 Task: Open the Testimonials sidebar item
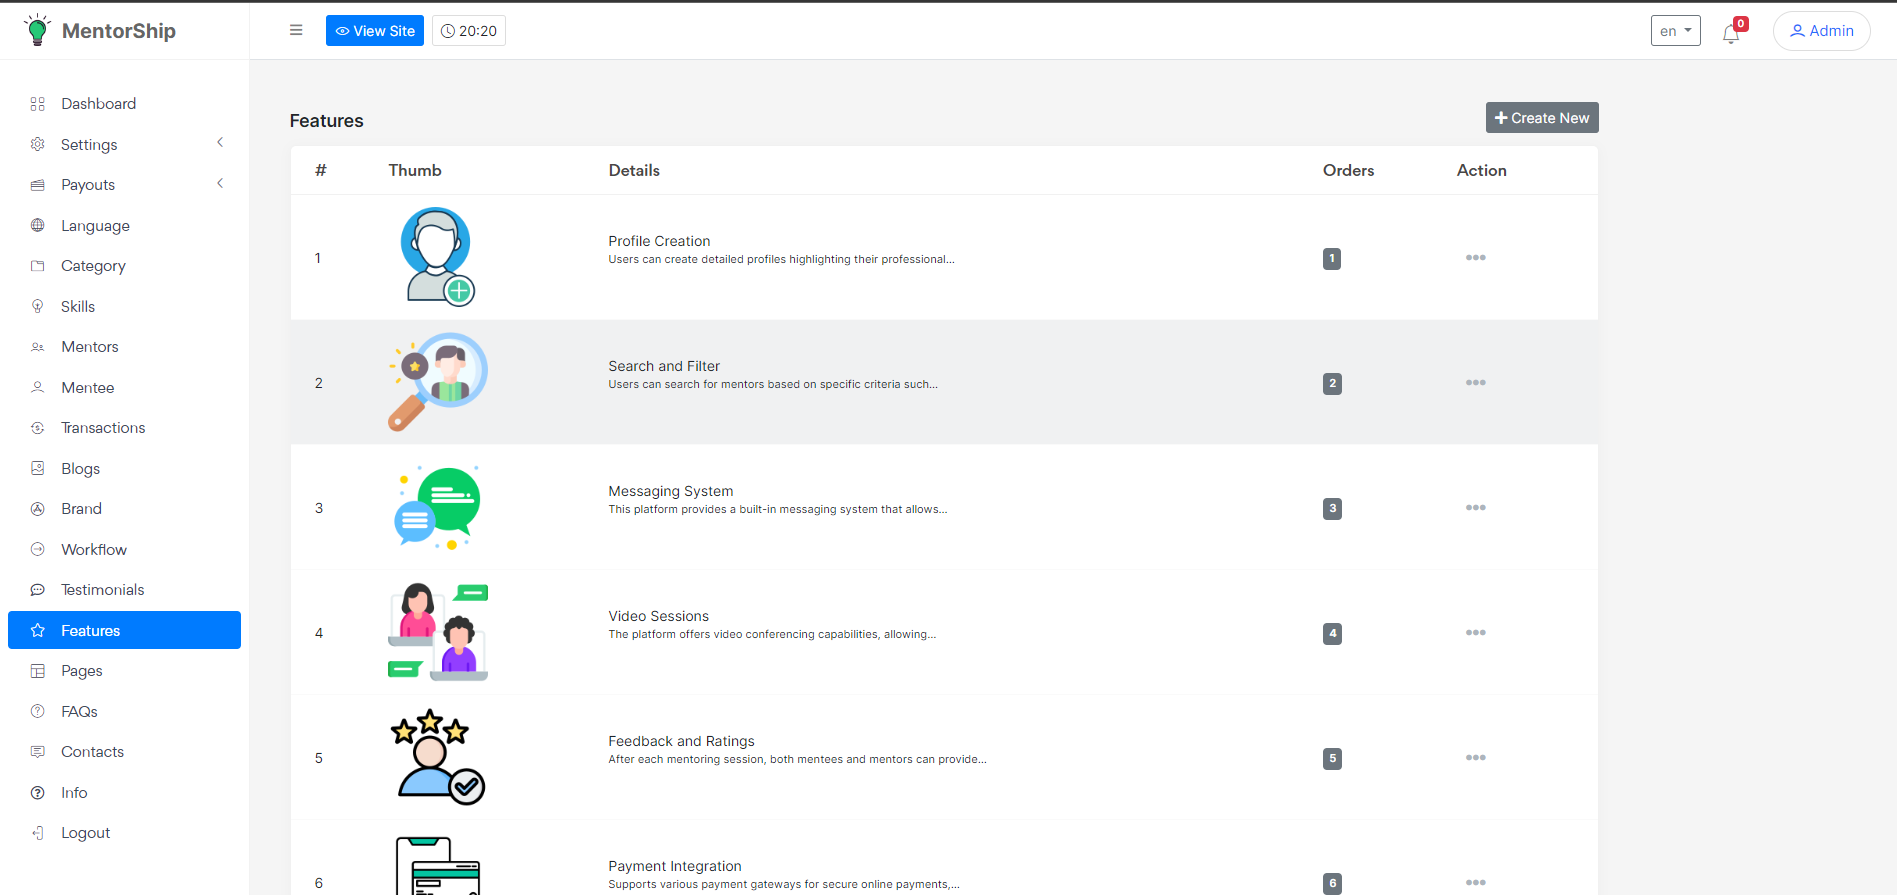point(102,590)
